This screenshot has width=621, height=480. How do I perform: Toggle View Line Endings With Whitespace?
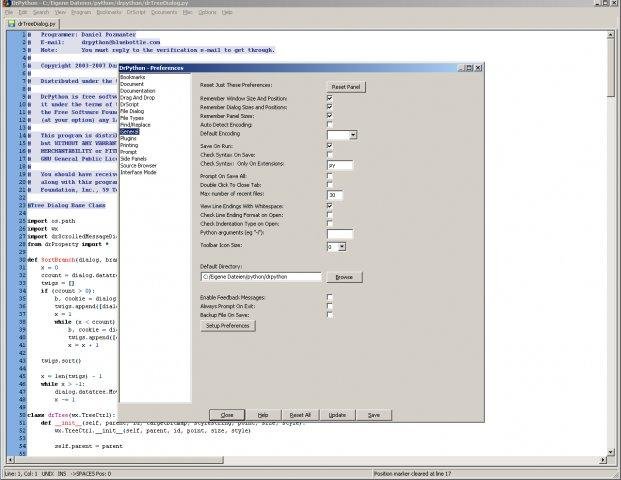pyautogui.click(x=330, y=206)
